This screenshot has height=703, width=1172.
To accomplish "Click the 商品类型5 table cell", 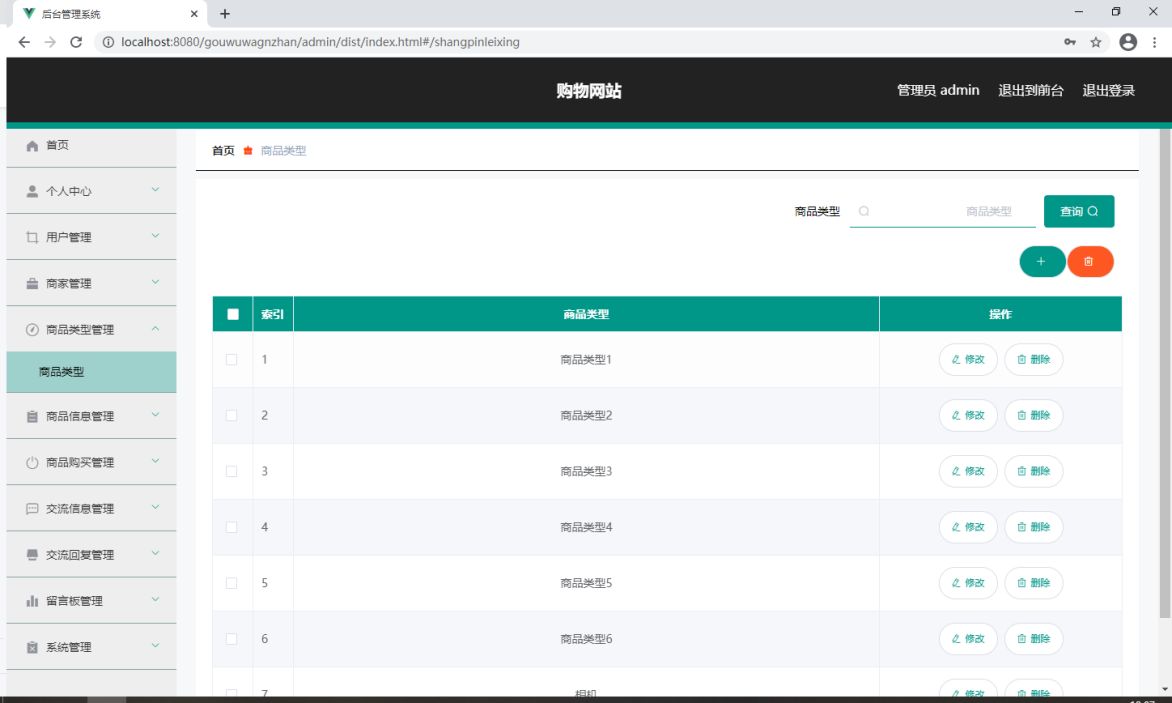I will pyautogui.click(x=586, y=583).
